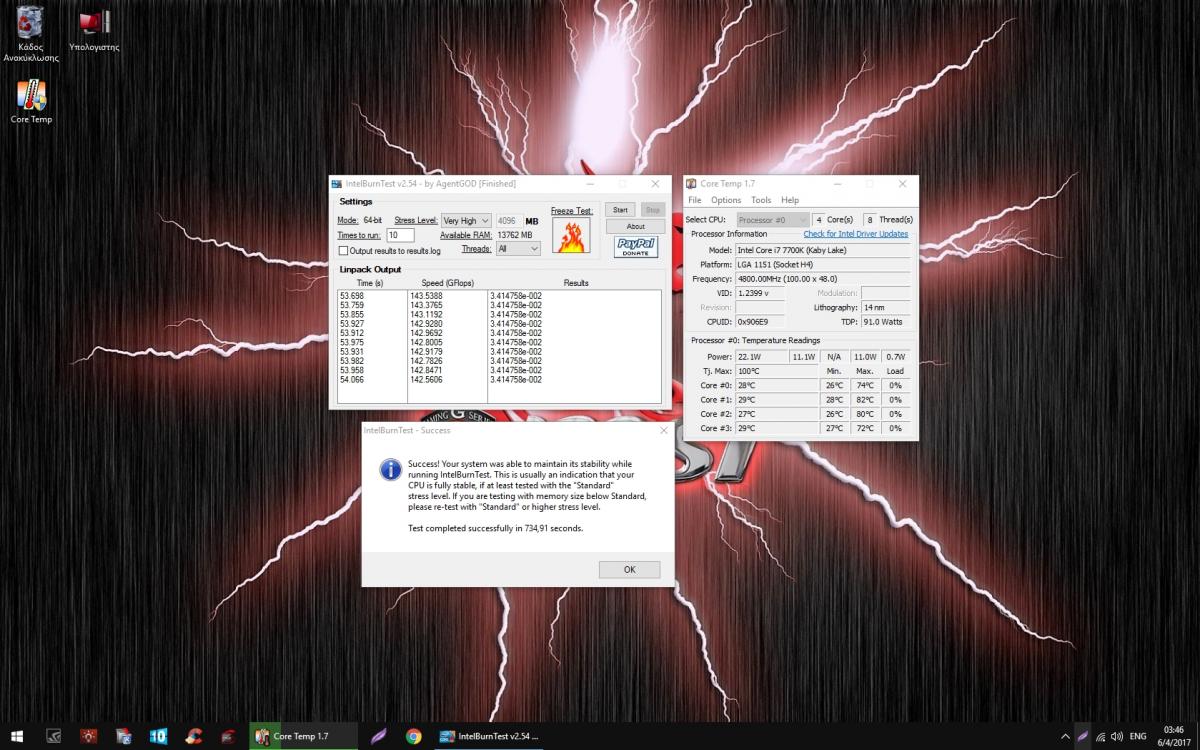This screenshot has height=750, width=1200.
Task: Open Google Chrome from the taskbar
Action: tap(413, 736)
